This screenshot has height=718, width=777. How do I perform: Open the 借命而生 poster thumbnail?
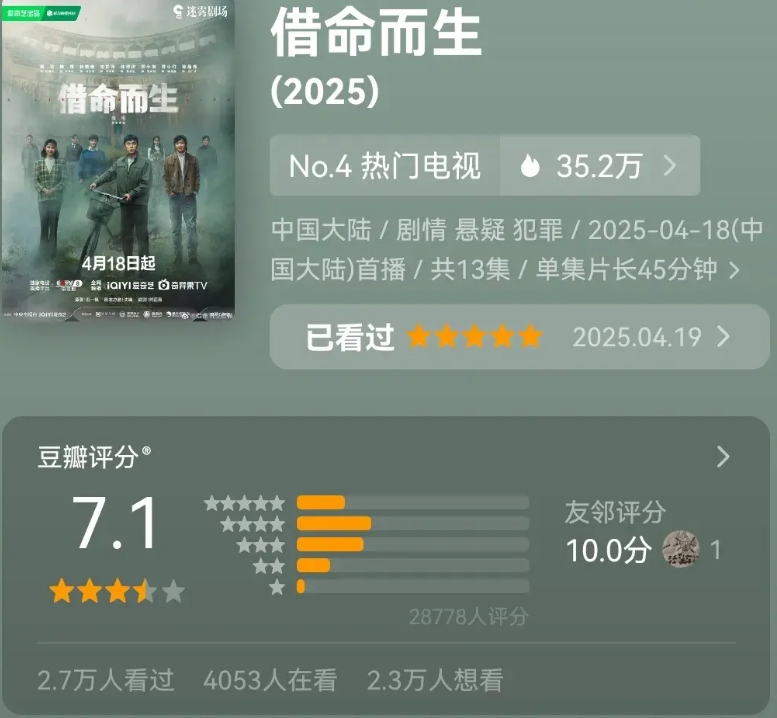click(118, 160)
